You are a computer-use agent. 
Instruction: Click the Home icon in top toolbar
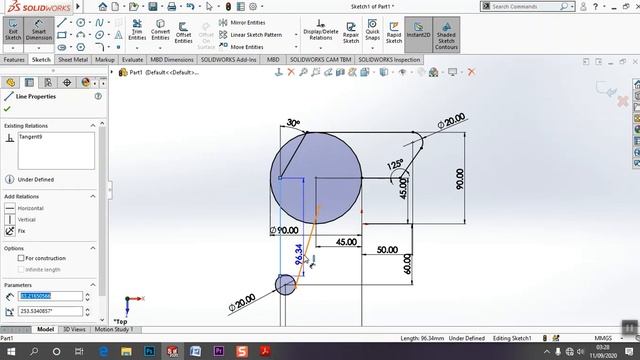point(103,6)
